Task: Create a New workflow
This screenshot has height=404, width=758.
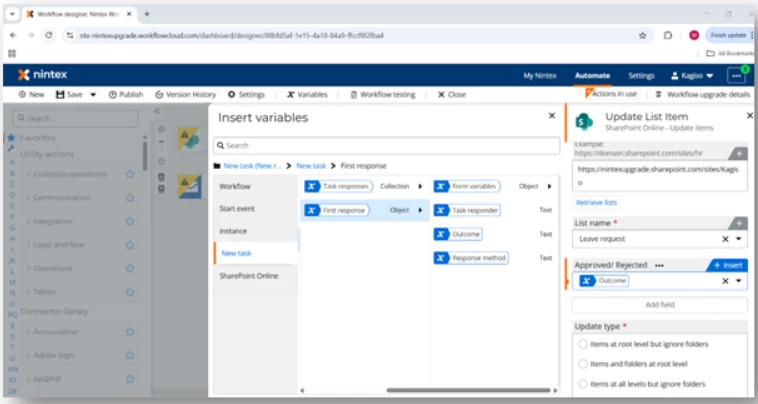Action: click(31, 94)
